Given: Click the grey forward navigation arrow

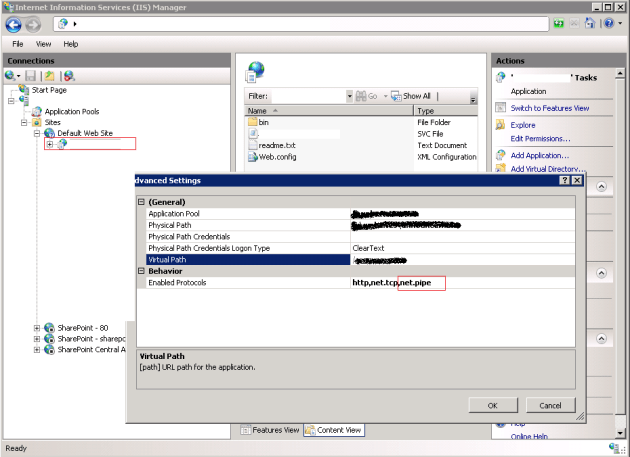Looking at the screenshot, I should point(33,25).
